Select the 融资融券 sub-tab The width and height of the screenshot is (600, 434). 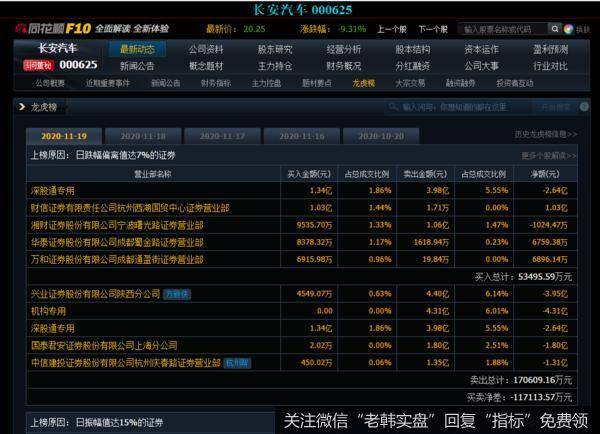460,83
